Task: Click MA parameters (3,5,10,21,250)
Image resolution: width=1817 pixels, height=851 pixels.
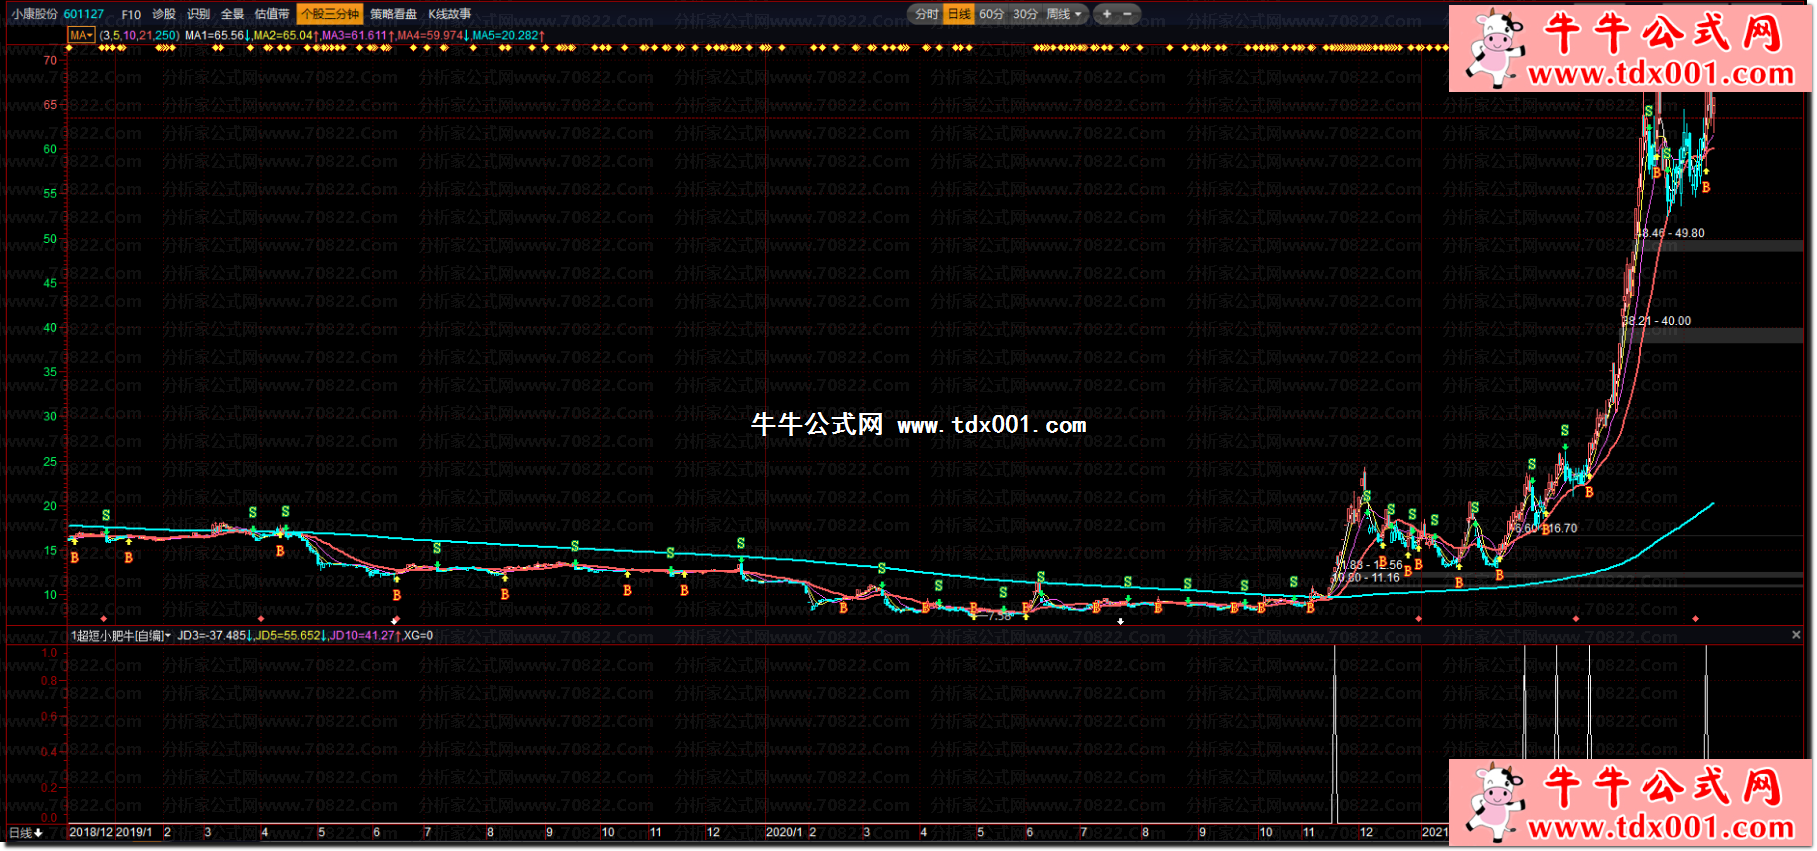Action: pos(140,35)
